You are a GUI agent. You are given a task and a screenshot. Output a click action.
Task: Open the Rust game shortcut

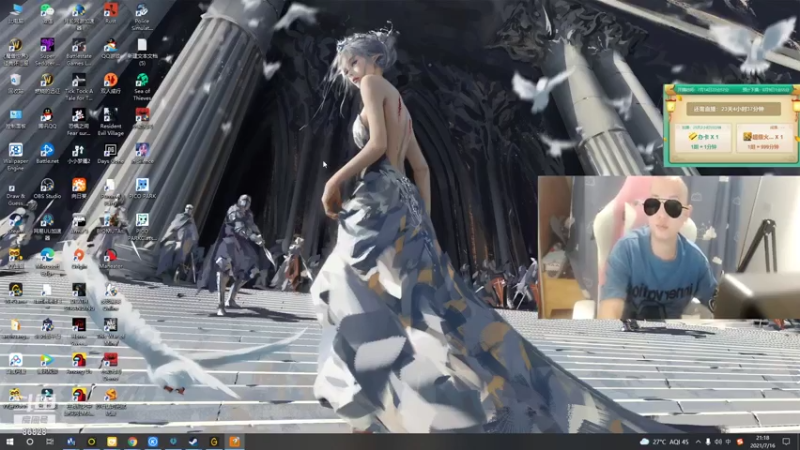(x=110, y=13)
